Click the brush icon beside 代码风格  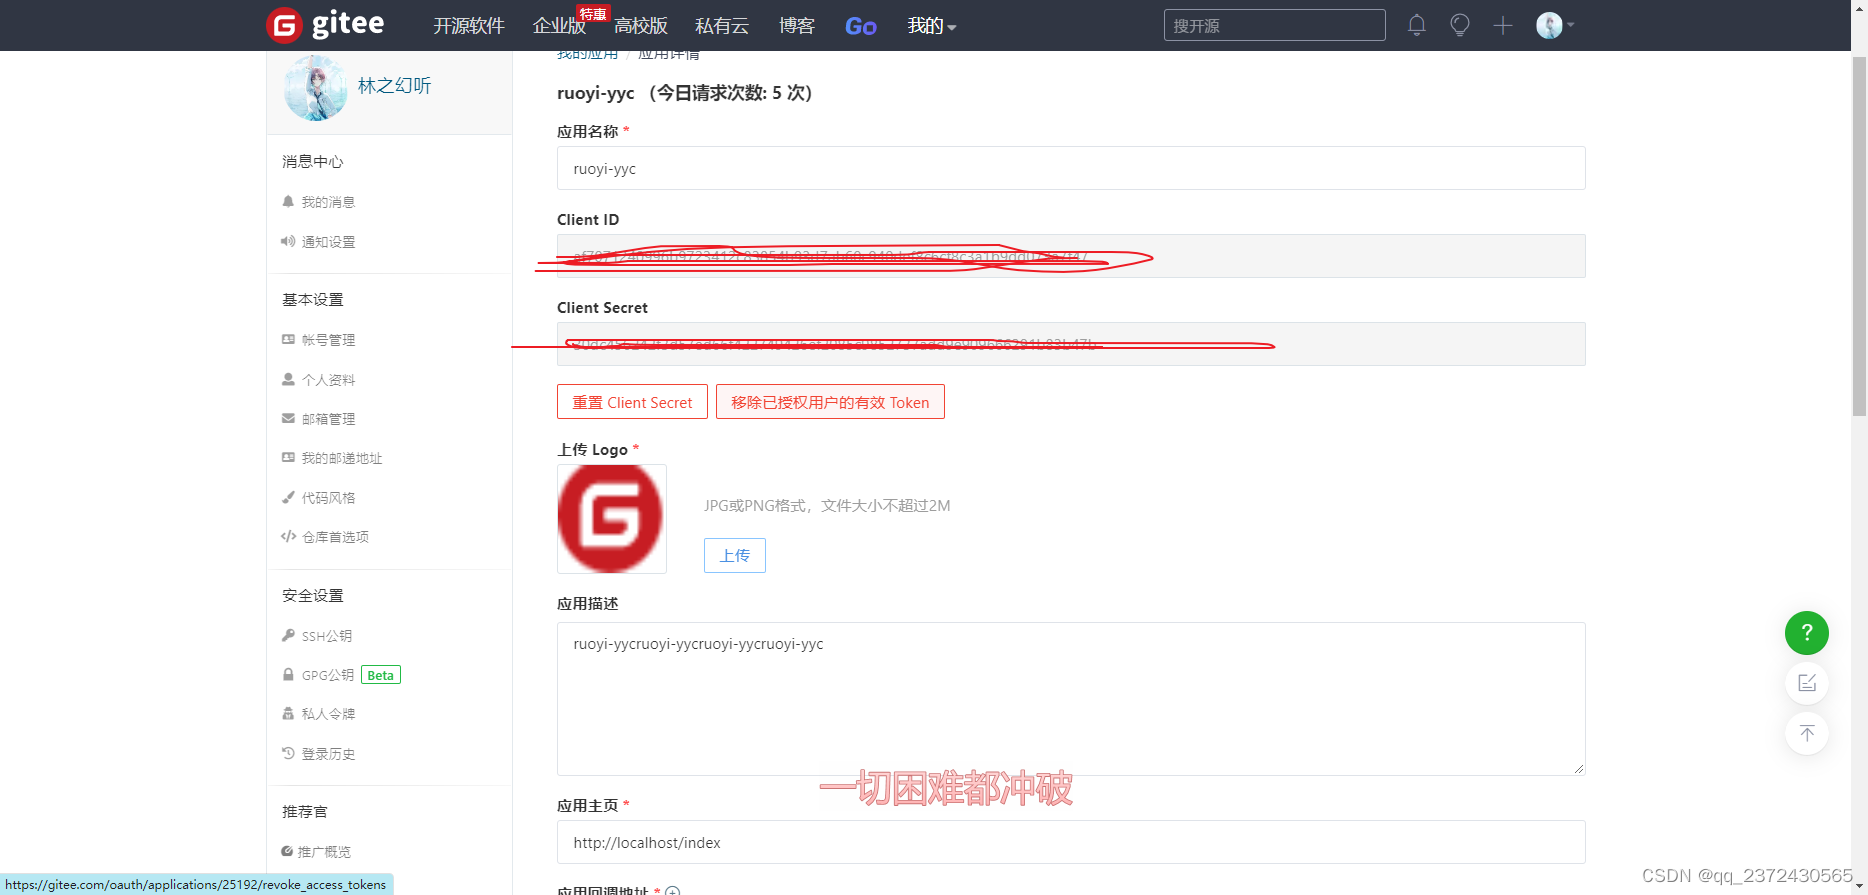(x=288, y=497)
